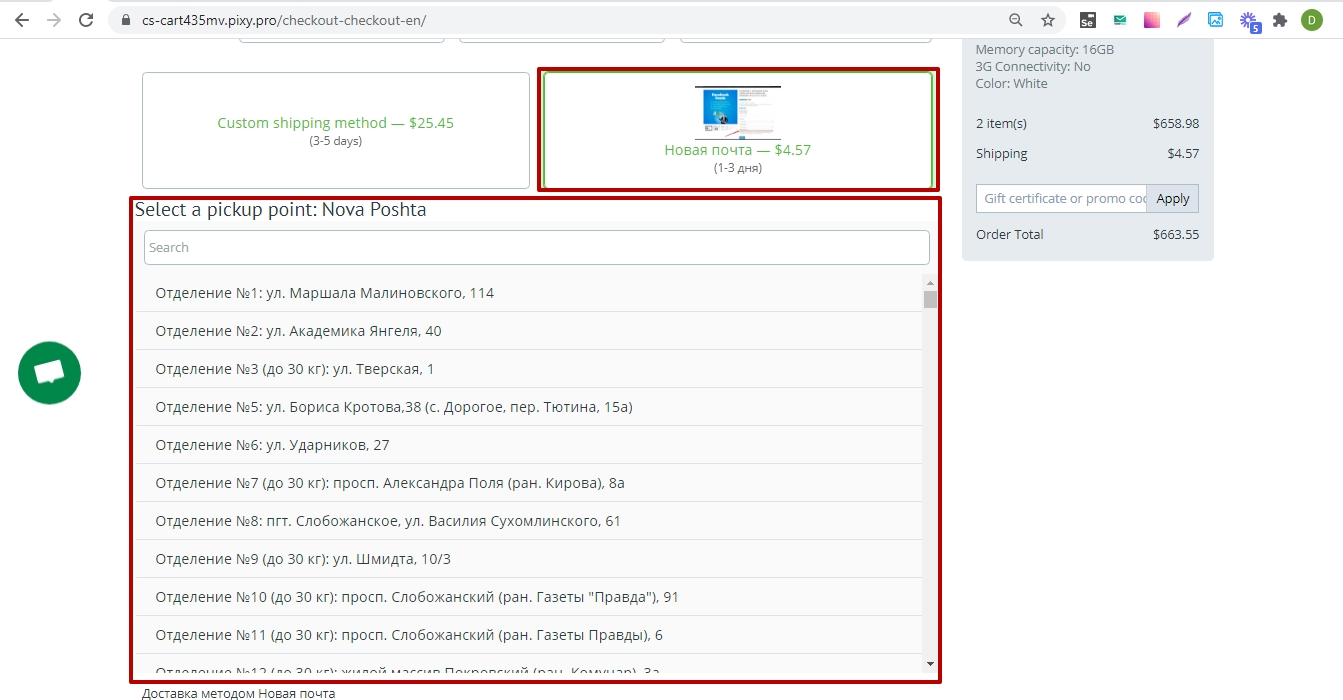Click the 2 item(s) subtotal $658.98
The height and width of the screenshot is (700, 1343).
tap(1176, 124)
